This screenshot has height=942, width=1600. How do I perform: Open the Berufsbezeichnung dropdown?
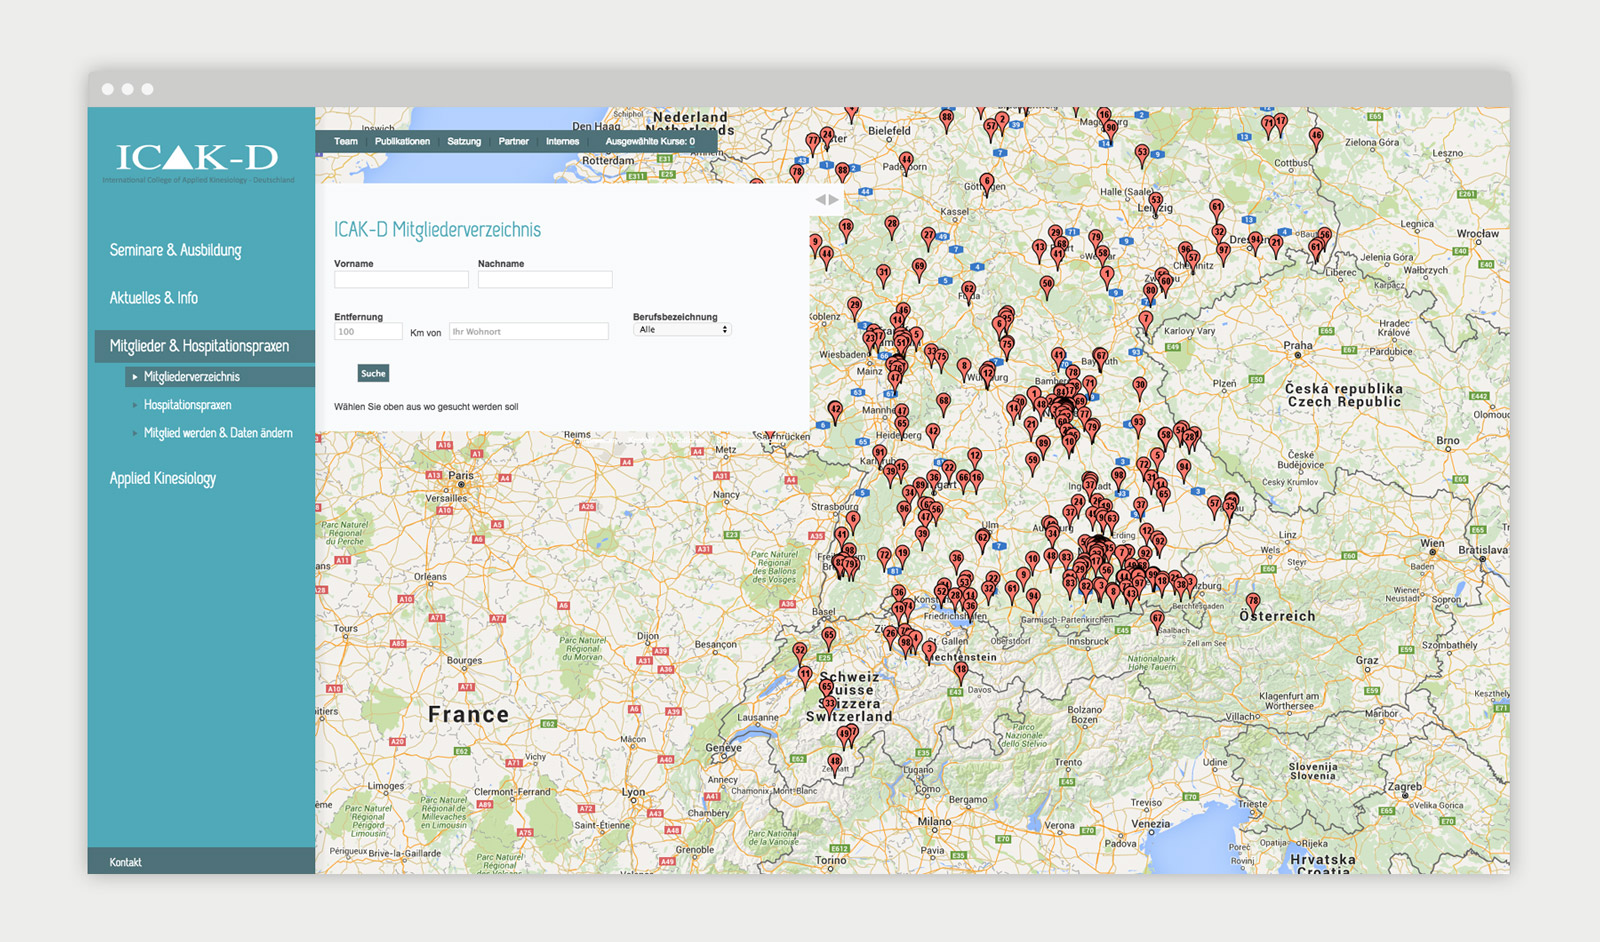coord(682,330)
